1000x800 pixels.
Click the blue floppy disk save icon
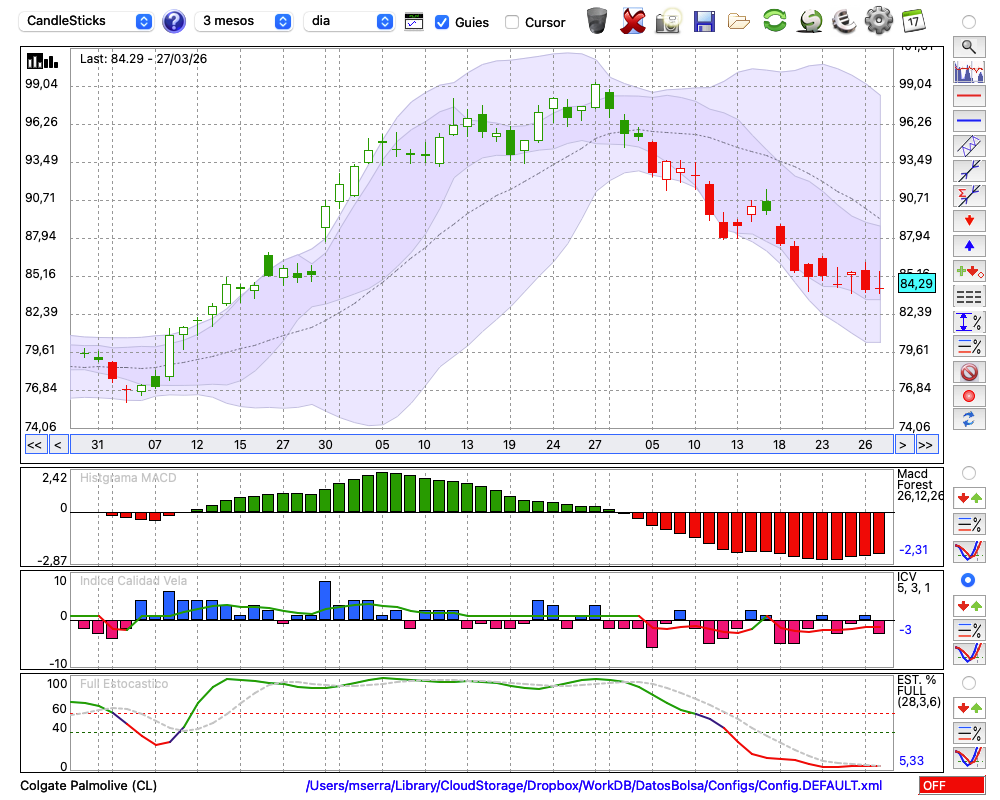coord(704,20)
